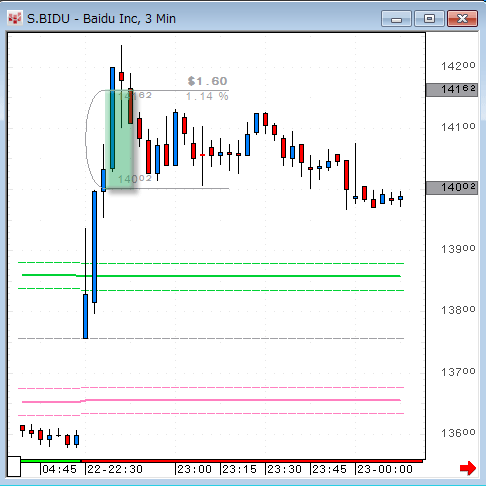Click the gray dashed horizontal level line
Screen dimensions: 486x486
211,338
